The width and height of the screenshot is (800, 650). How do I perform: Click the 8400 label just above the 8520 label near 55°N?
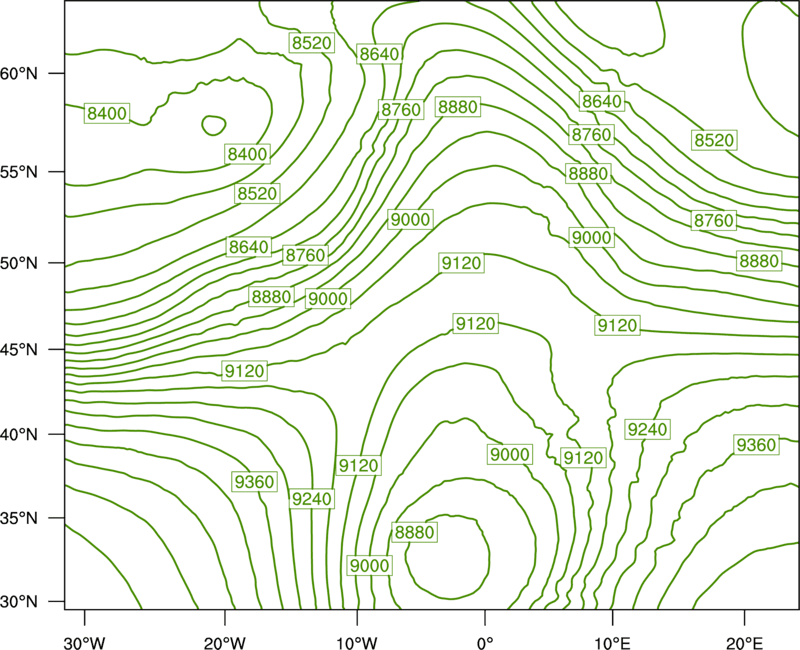click(x=247, y=154)
